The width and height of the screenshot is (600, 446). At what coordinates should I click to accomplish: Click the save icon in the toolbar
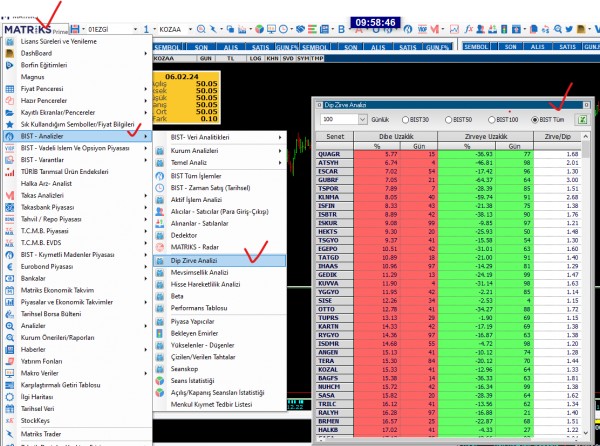coord(75,29)
